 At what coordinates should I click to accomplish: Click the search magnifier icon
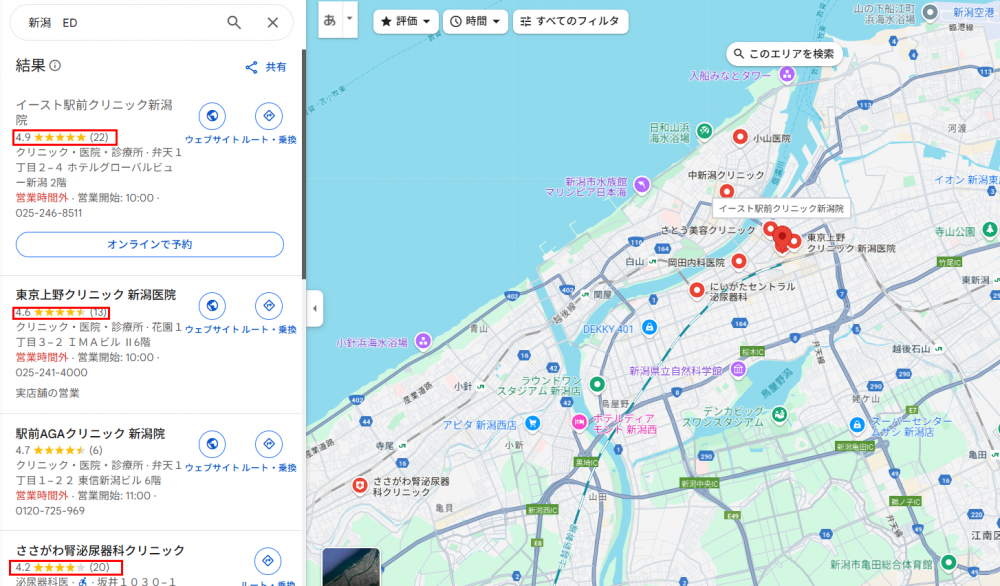(x=234, y=22)
